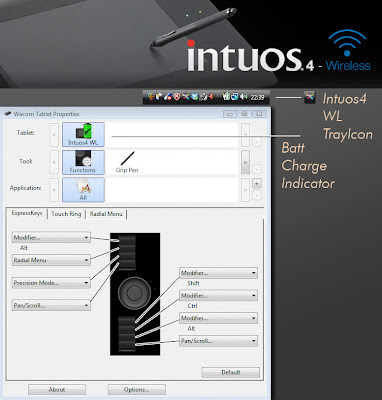Image resolution: width=382 pixels, height=400 pixels.
Task: Click the tray clock showing 22:39
Action: point(257,97)
